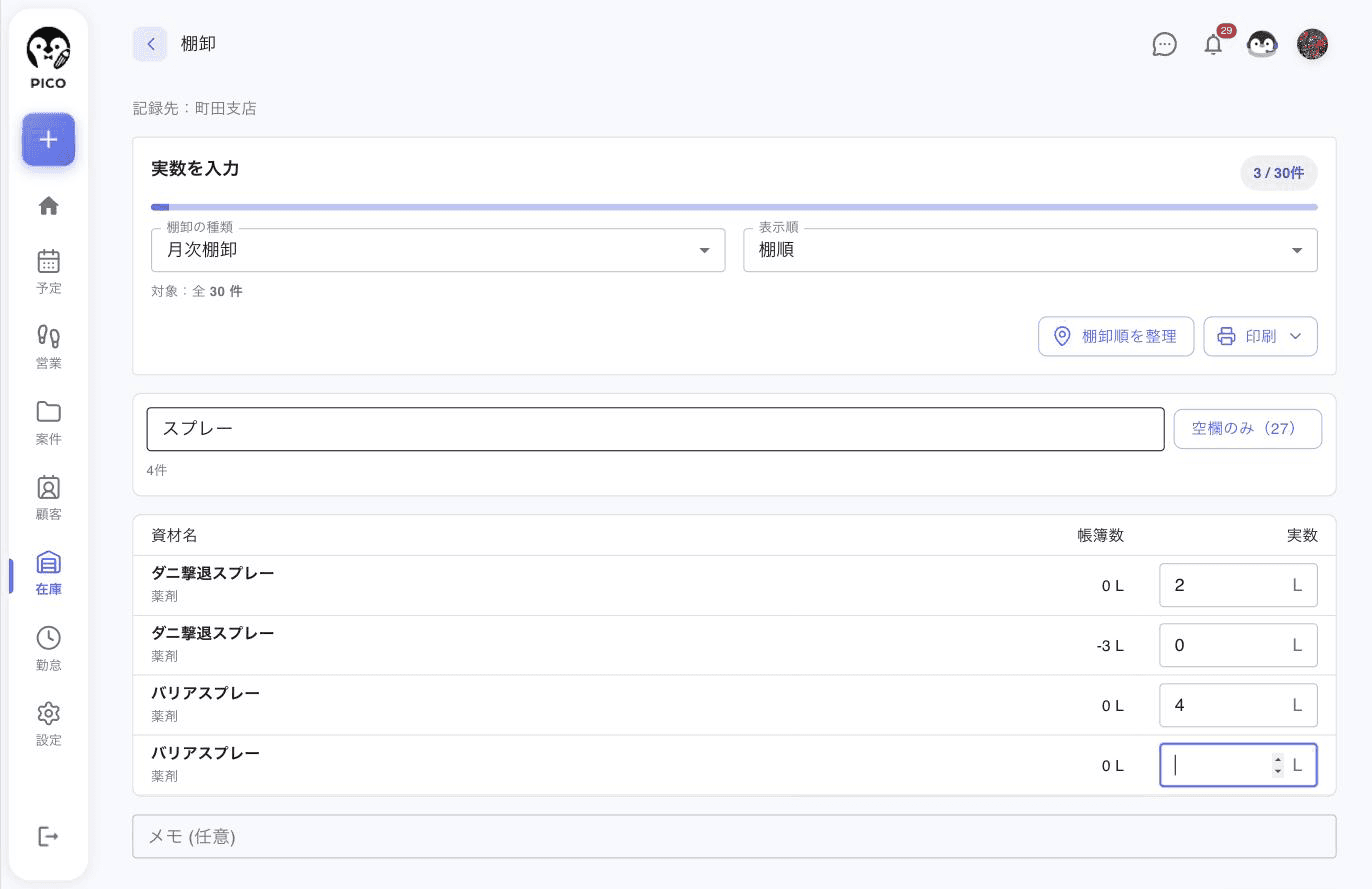Viewport: 1372px width, 889px height.
Task: Click the blue plus create button
Action: (49, 140)
